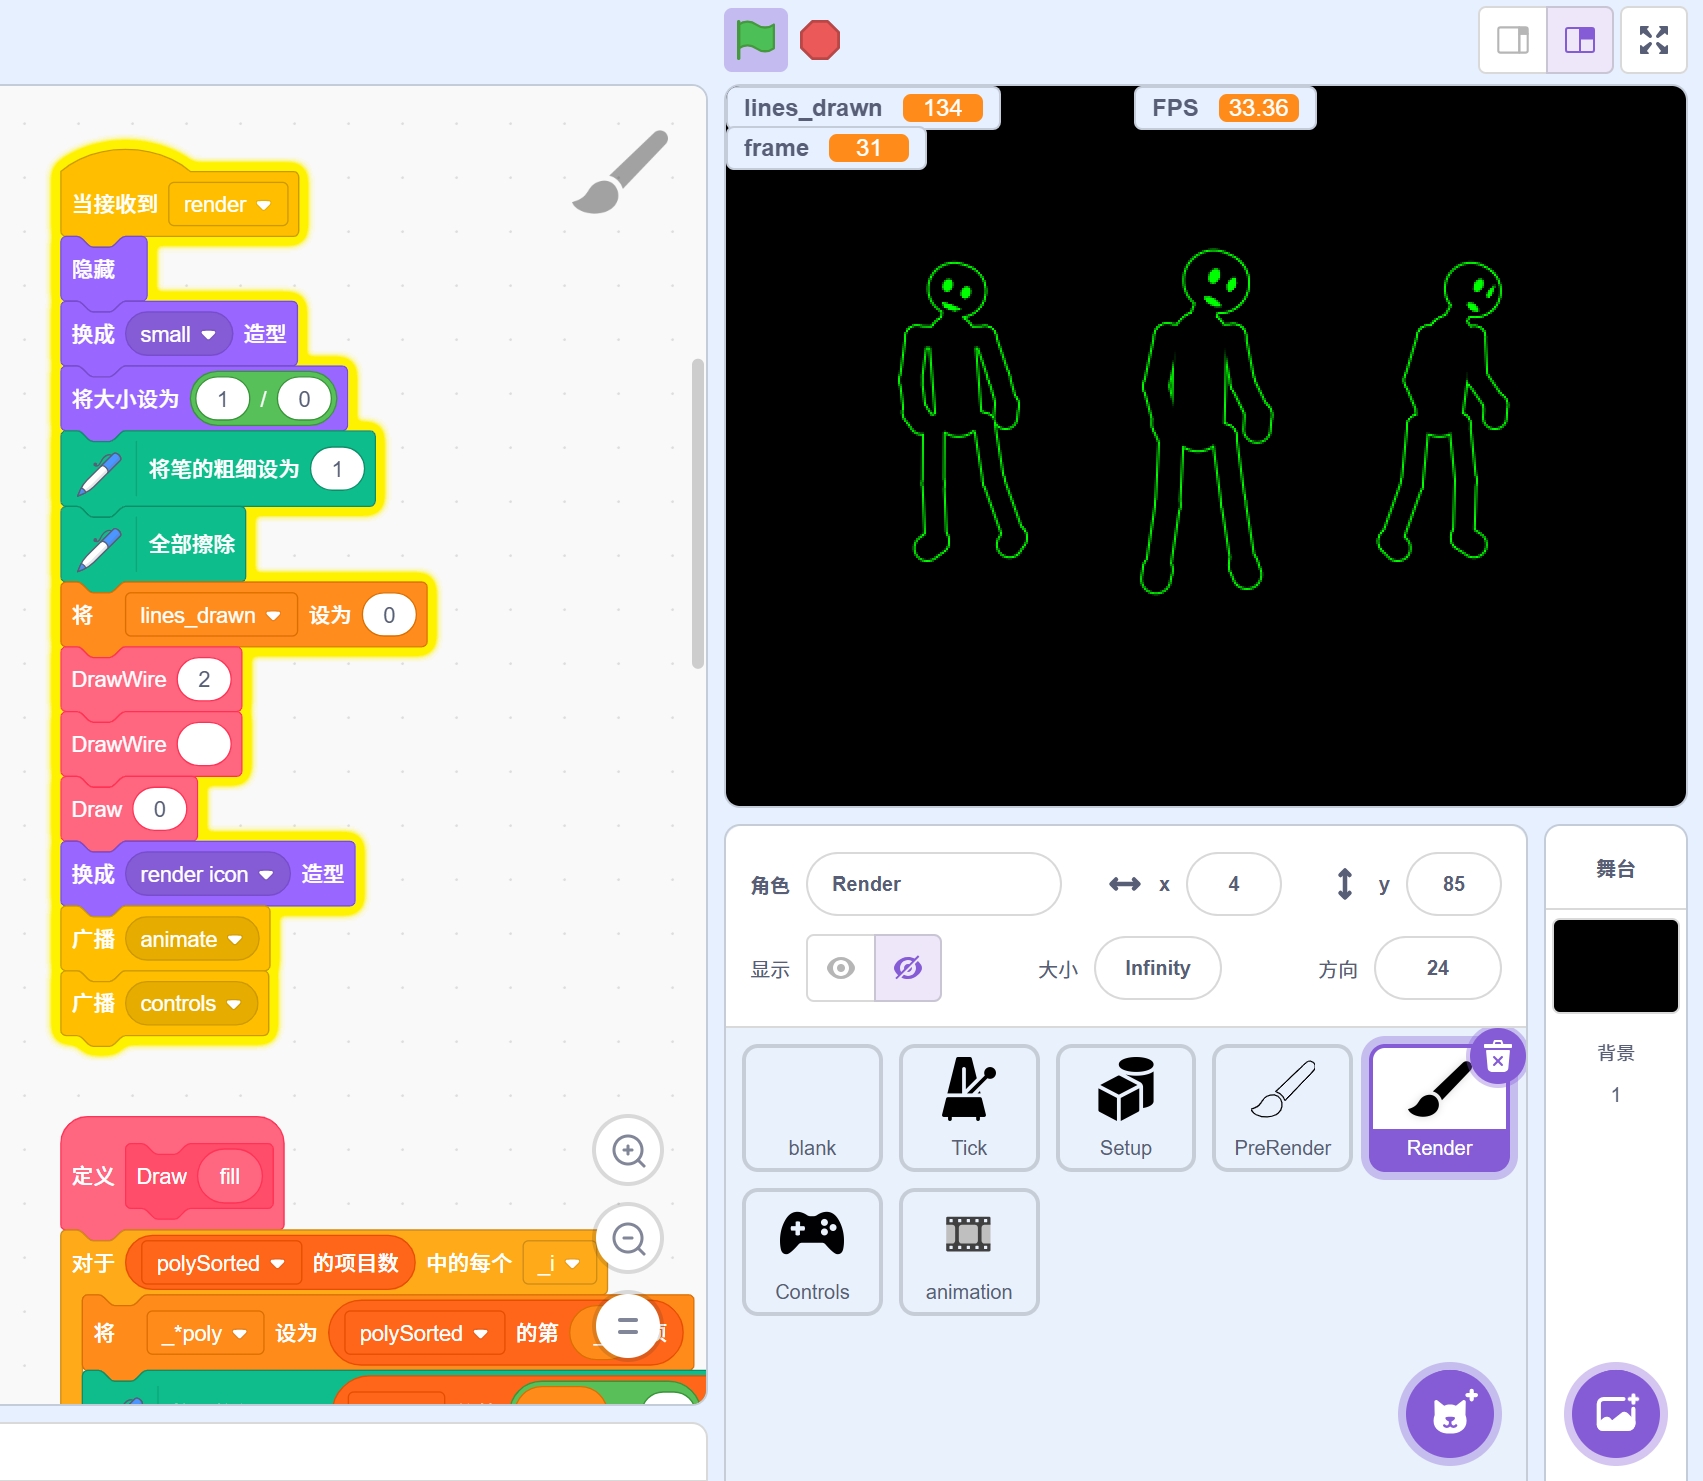Select the Controls sprite

pyautogui.click(x=812, y=1251)
